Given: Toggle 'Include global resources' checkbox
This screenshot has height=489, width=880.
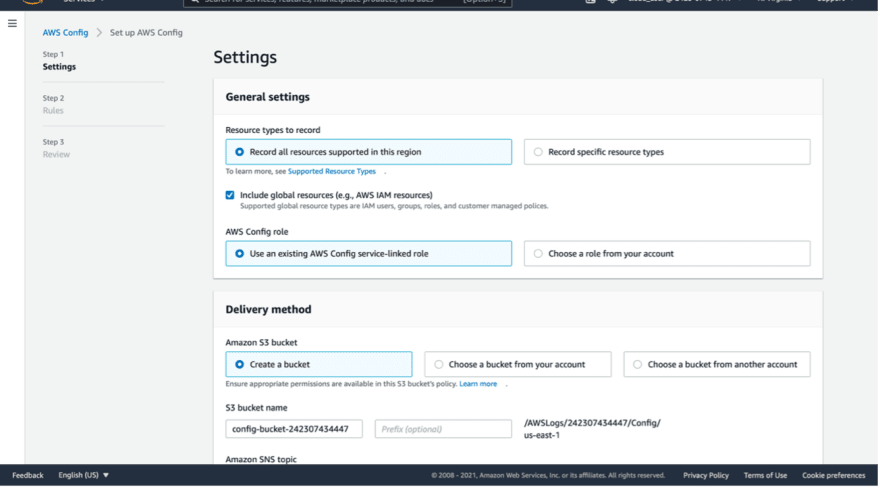Looking at the screenshot, I should point(230,195).
